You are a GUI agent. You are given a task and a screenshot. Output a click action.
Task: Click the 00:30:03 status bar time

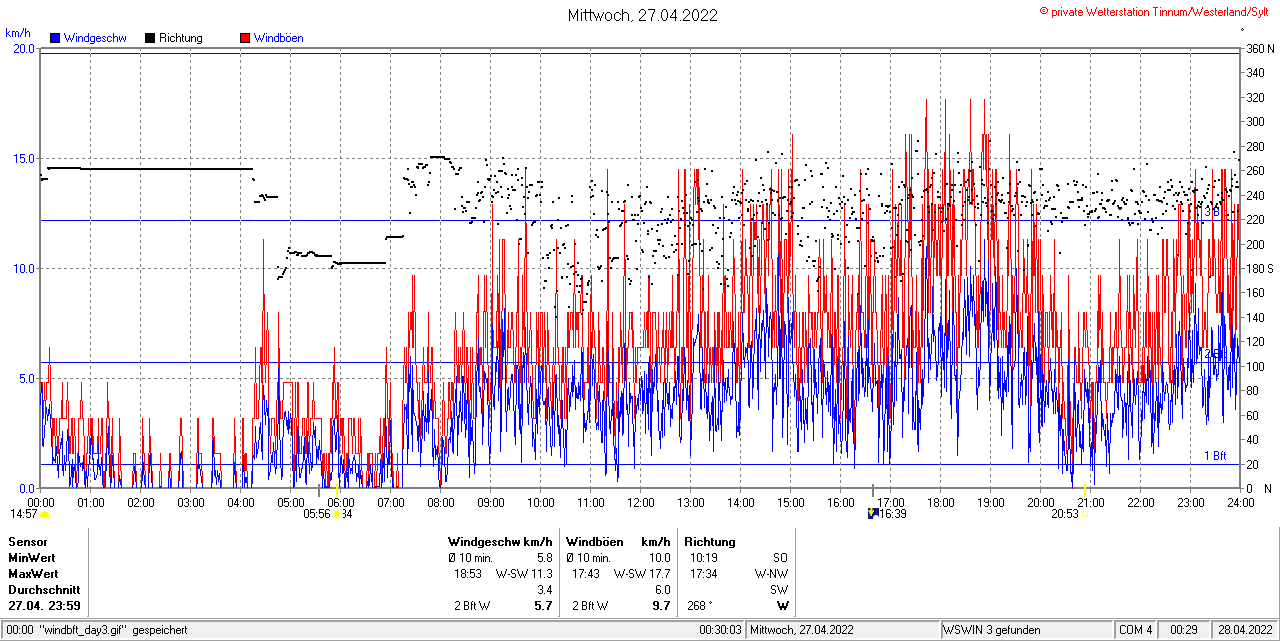coord(720,630)
